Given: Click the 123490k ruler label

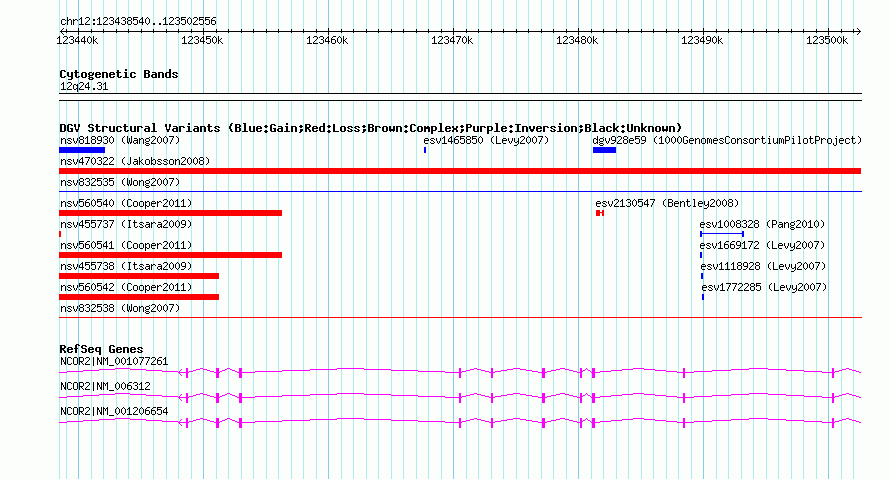Looking at the screenshot, I should click(702, 40).
